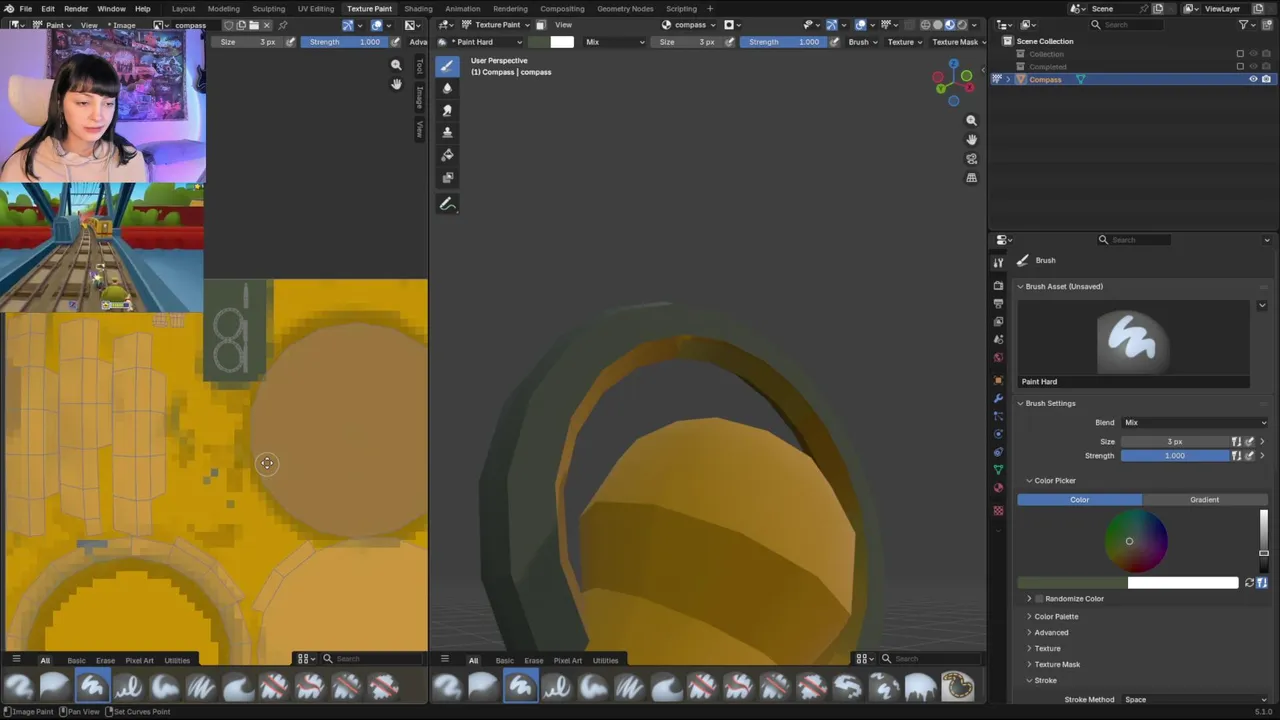Toggle Compass object visibility eye in outliner
The width and height of the screenshot is (1280, 720).
pyautogui.click(x=1253, y=79)
